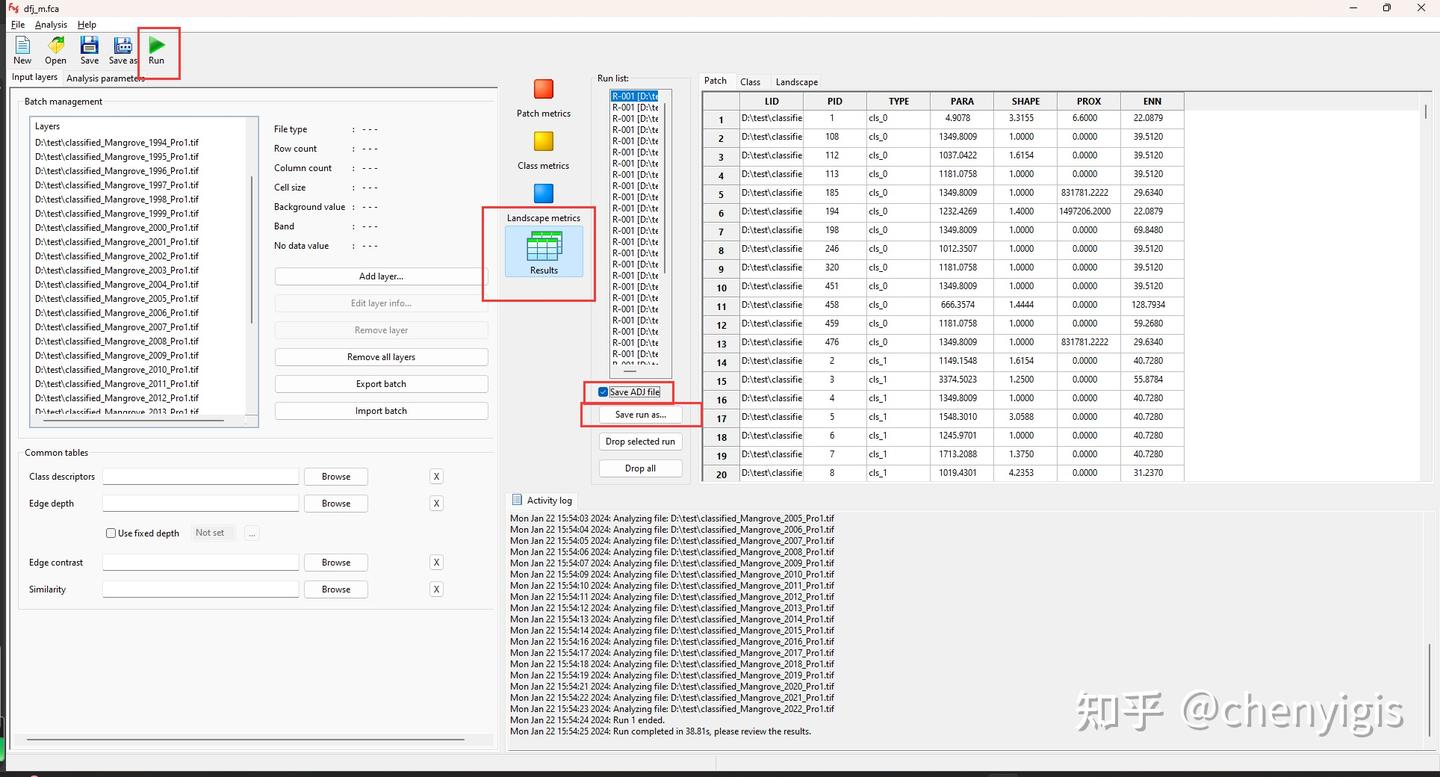Click the New file toolbar icon

[x=22, y=45]
